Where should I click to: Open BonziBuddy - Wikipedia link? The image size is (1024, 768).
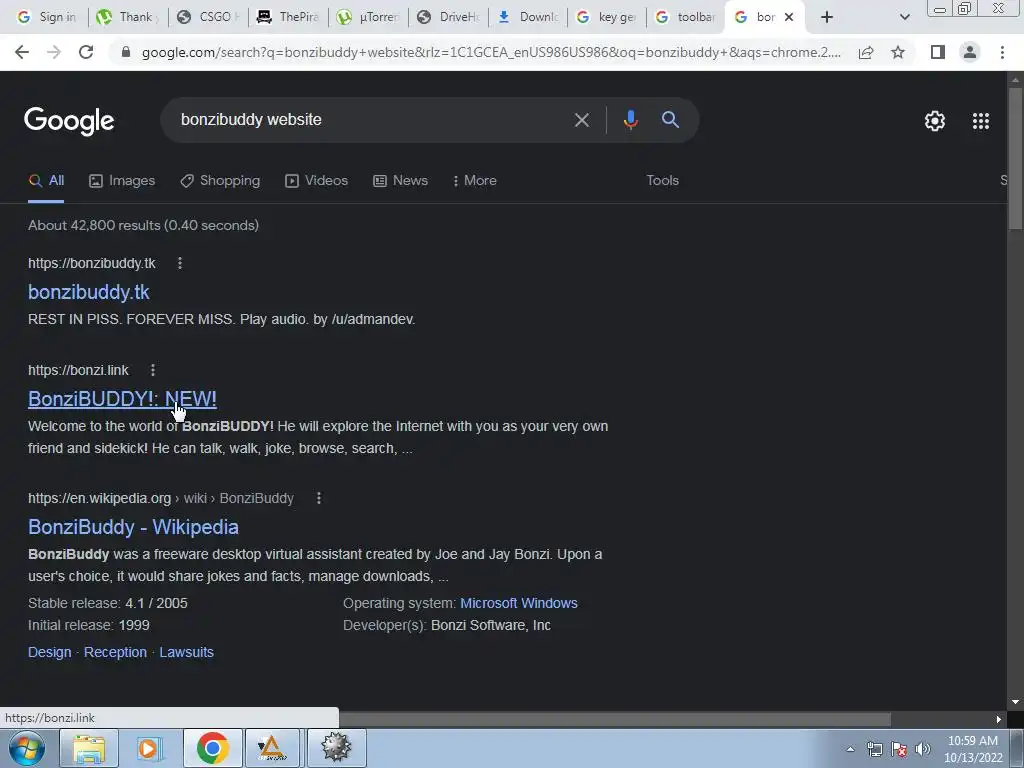[x=133, y=527]
